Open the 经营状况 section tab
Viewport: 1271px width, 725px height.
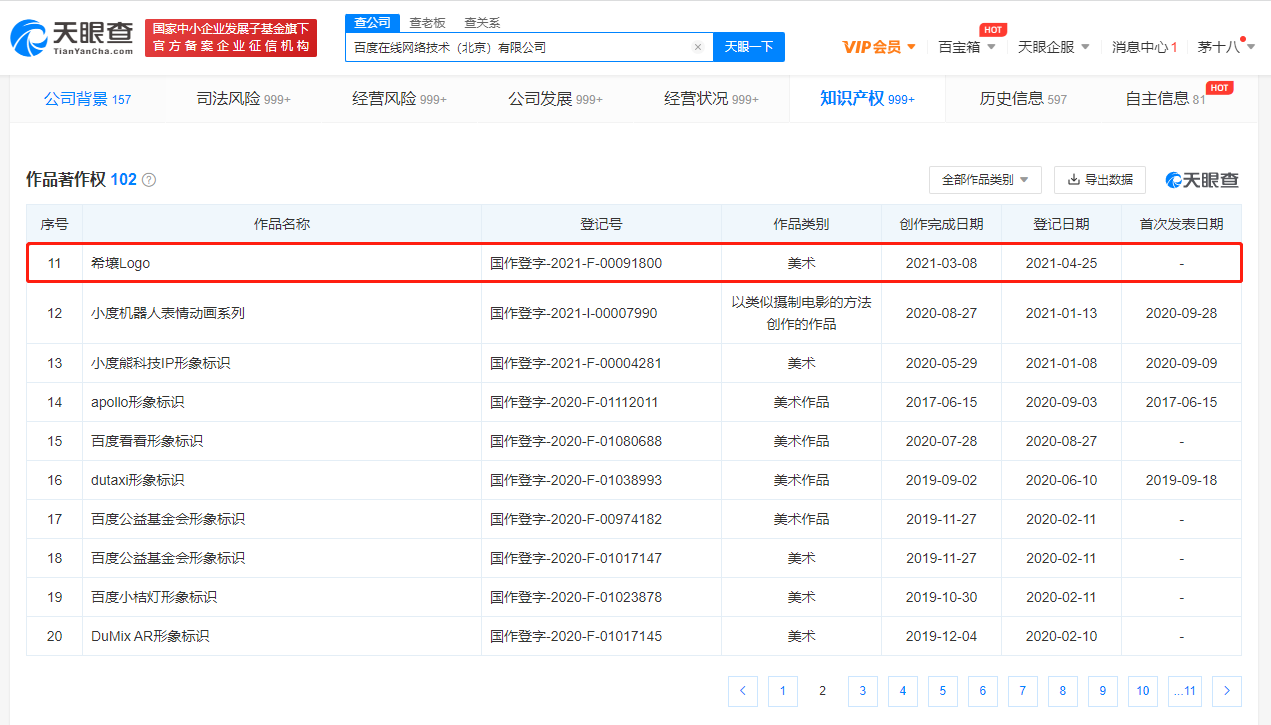point(711,99)
